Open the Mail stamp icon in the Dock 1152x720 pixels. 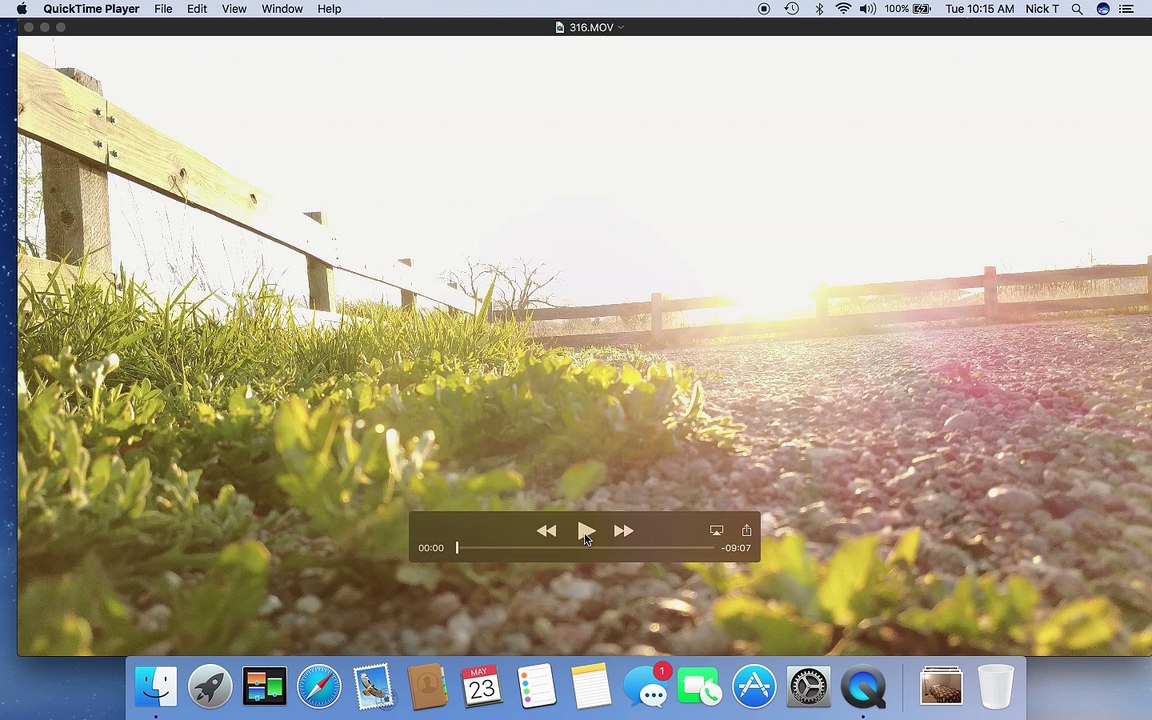373,686
